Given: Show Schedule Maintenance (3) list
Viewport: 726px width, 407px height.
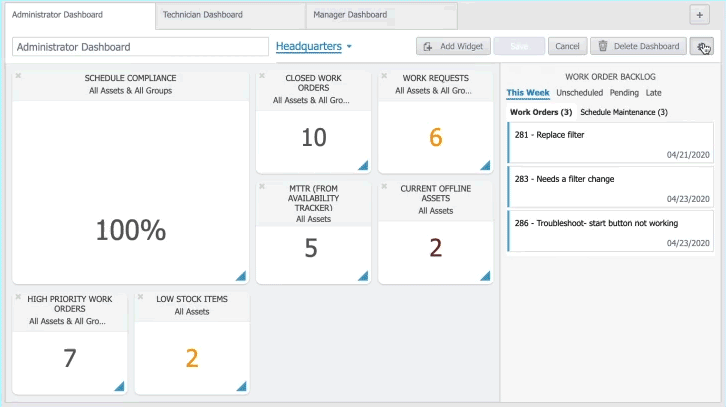Looking at the screenshot, I should click(624, 112).
